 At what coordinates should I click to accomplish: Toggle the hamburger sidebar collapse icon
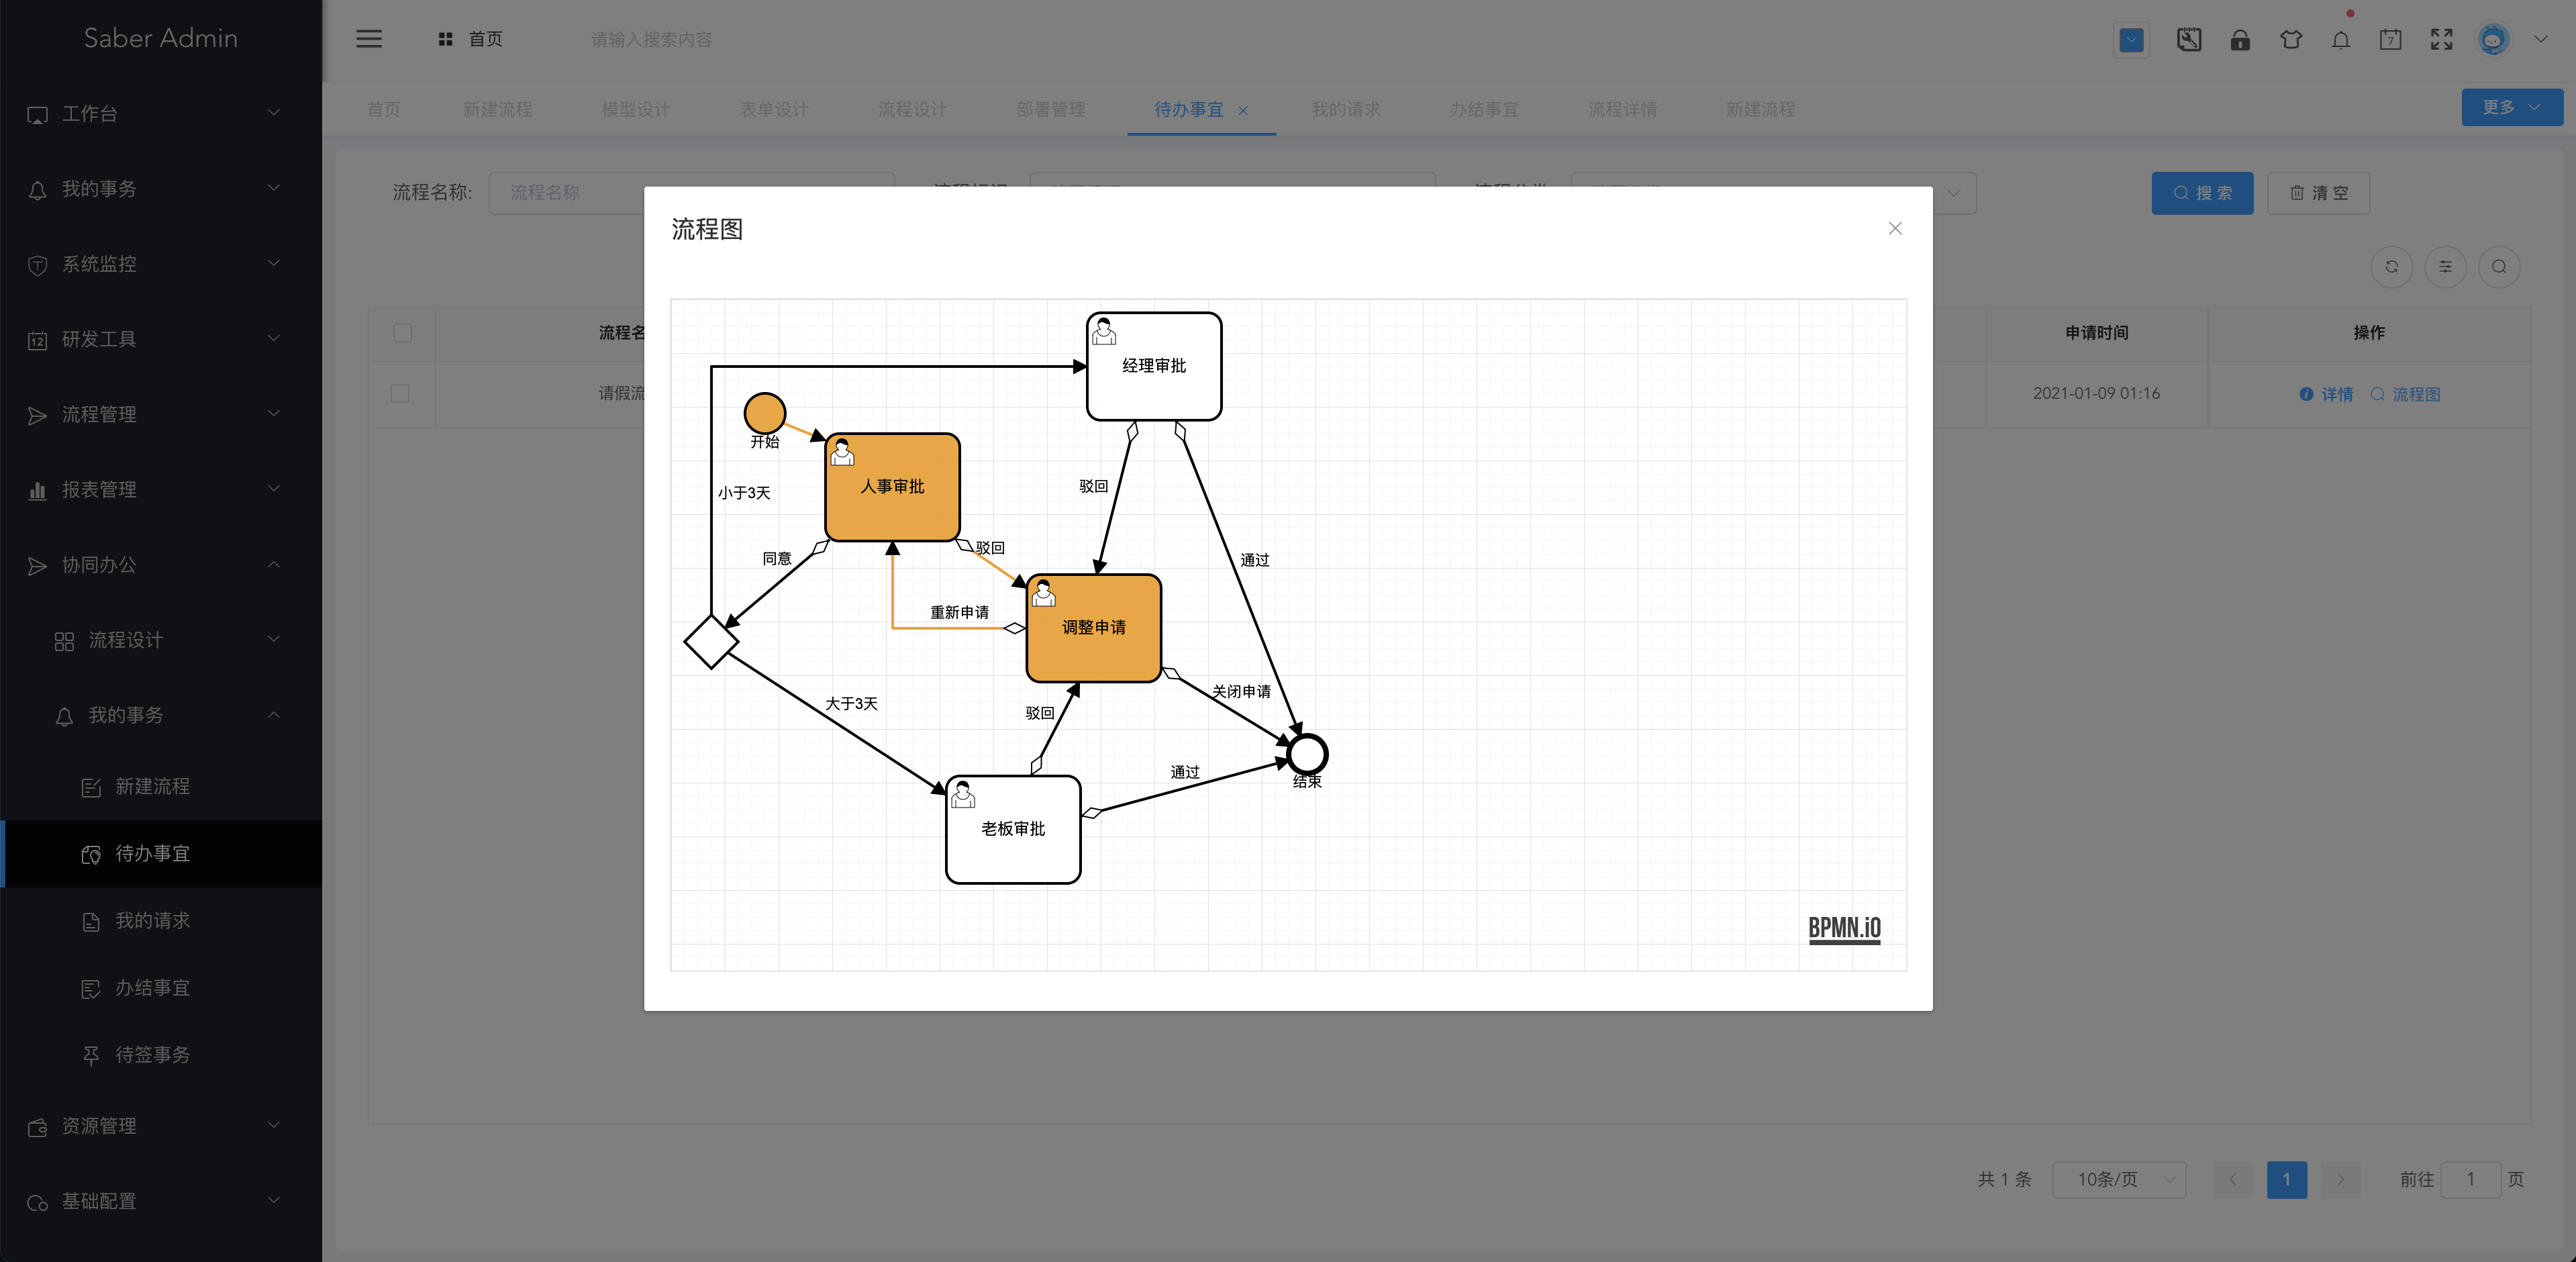[369, 39]
